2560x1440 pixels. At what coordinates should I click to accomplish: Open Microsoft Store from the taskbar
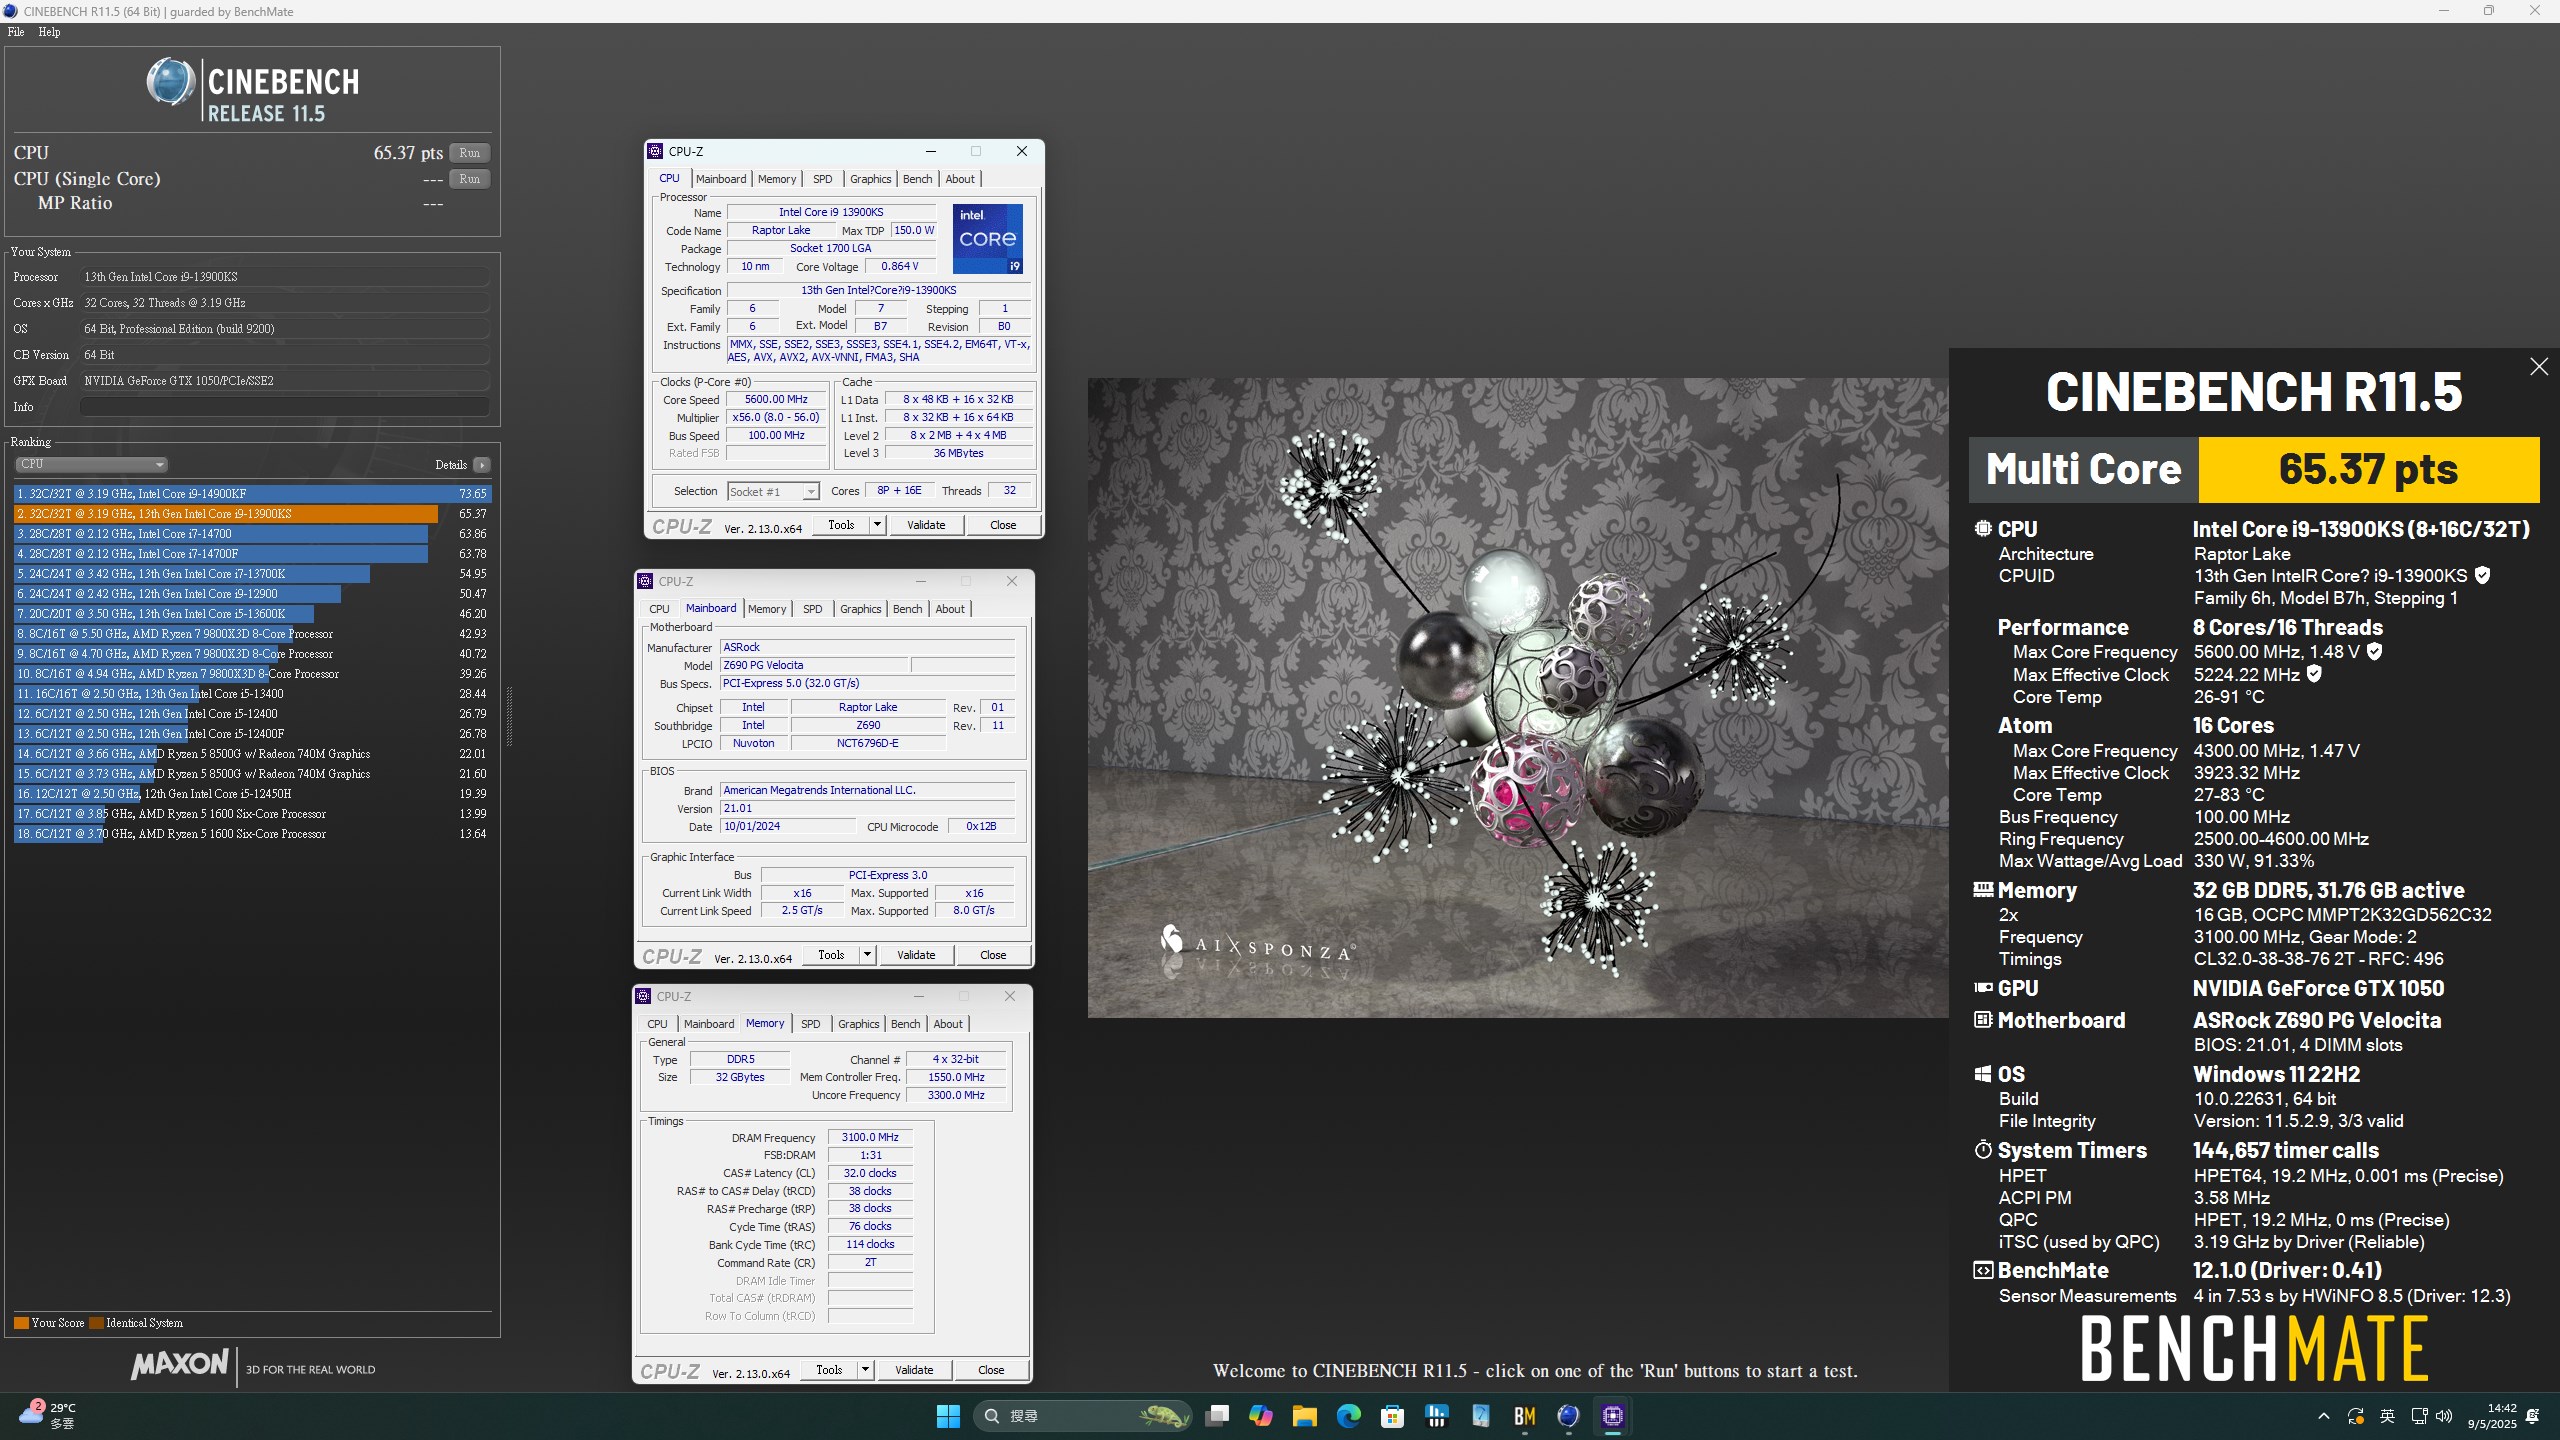(1393, 1416)
